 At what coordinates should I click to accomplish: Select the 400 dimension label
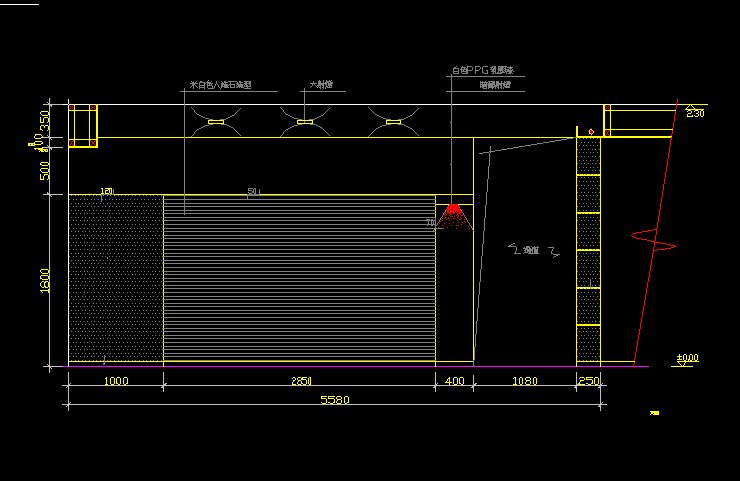[x=454, y=381]
